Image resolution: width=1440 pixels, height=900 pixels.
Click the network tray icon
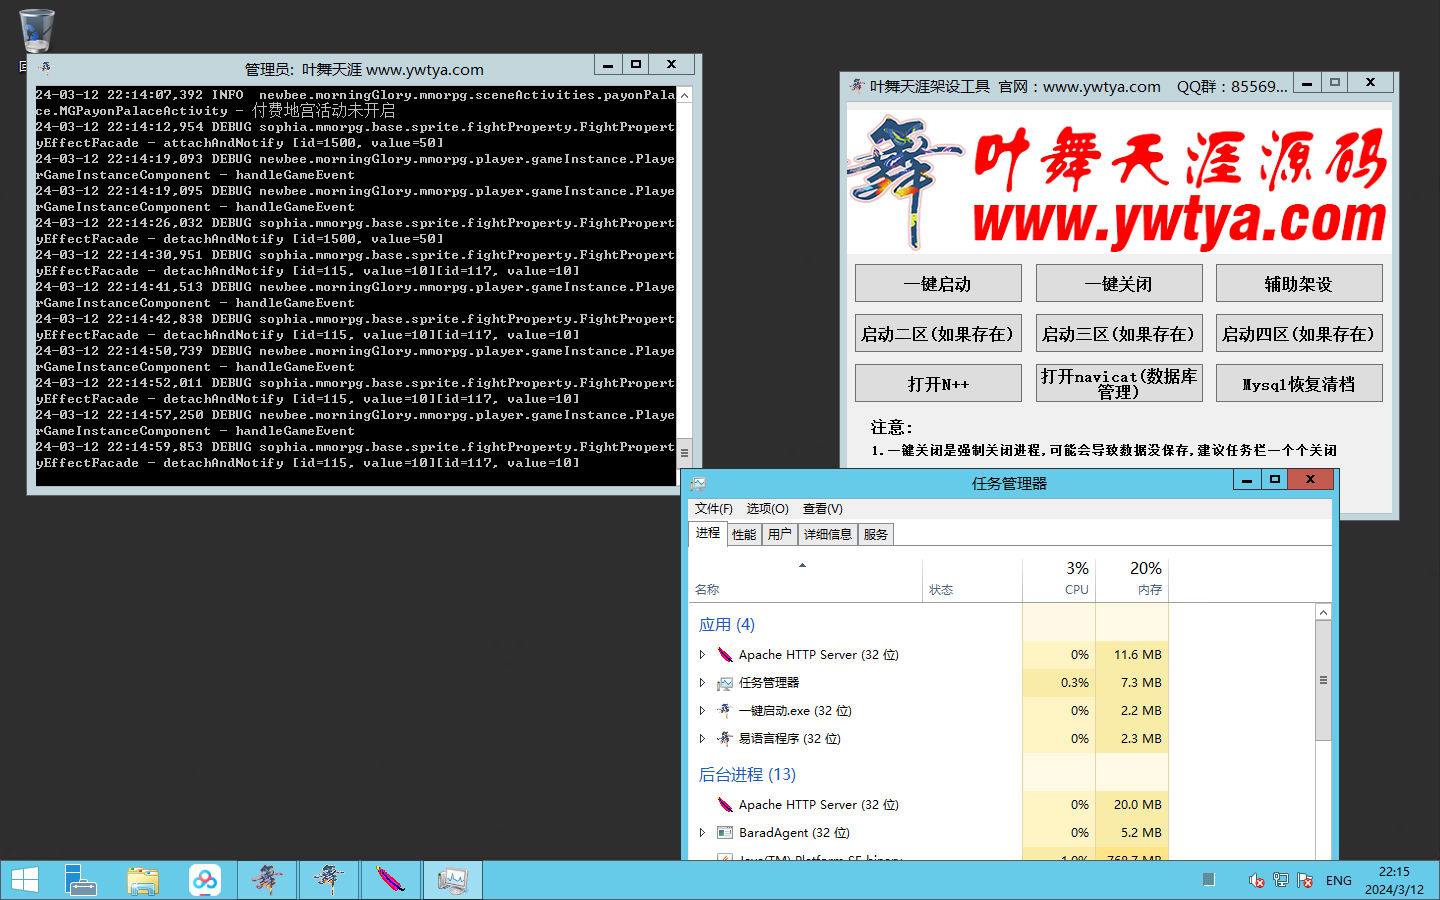[1280, 880]
